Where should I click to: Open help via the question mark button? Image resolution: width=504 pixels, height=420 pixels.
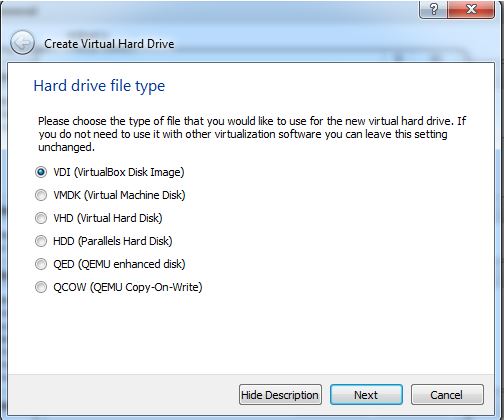[x=433, y=9]
